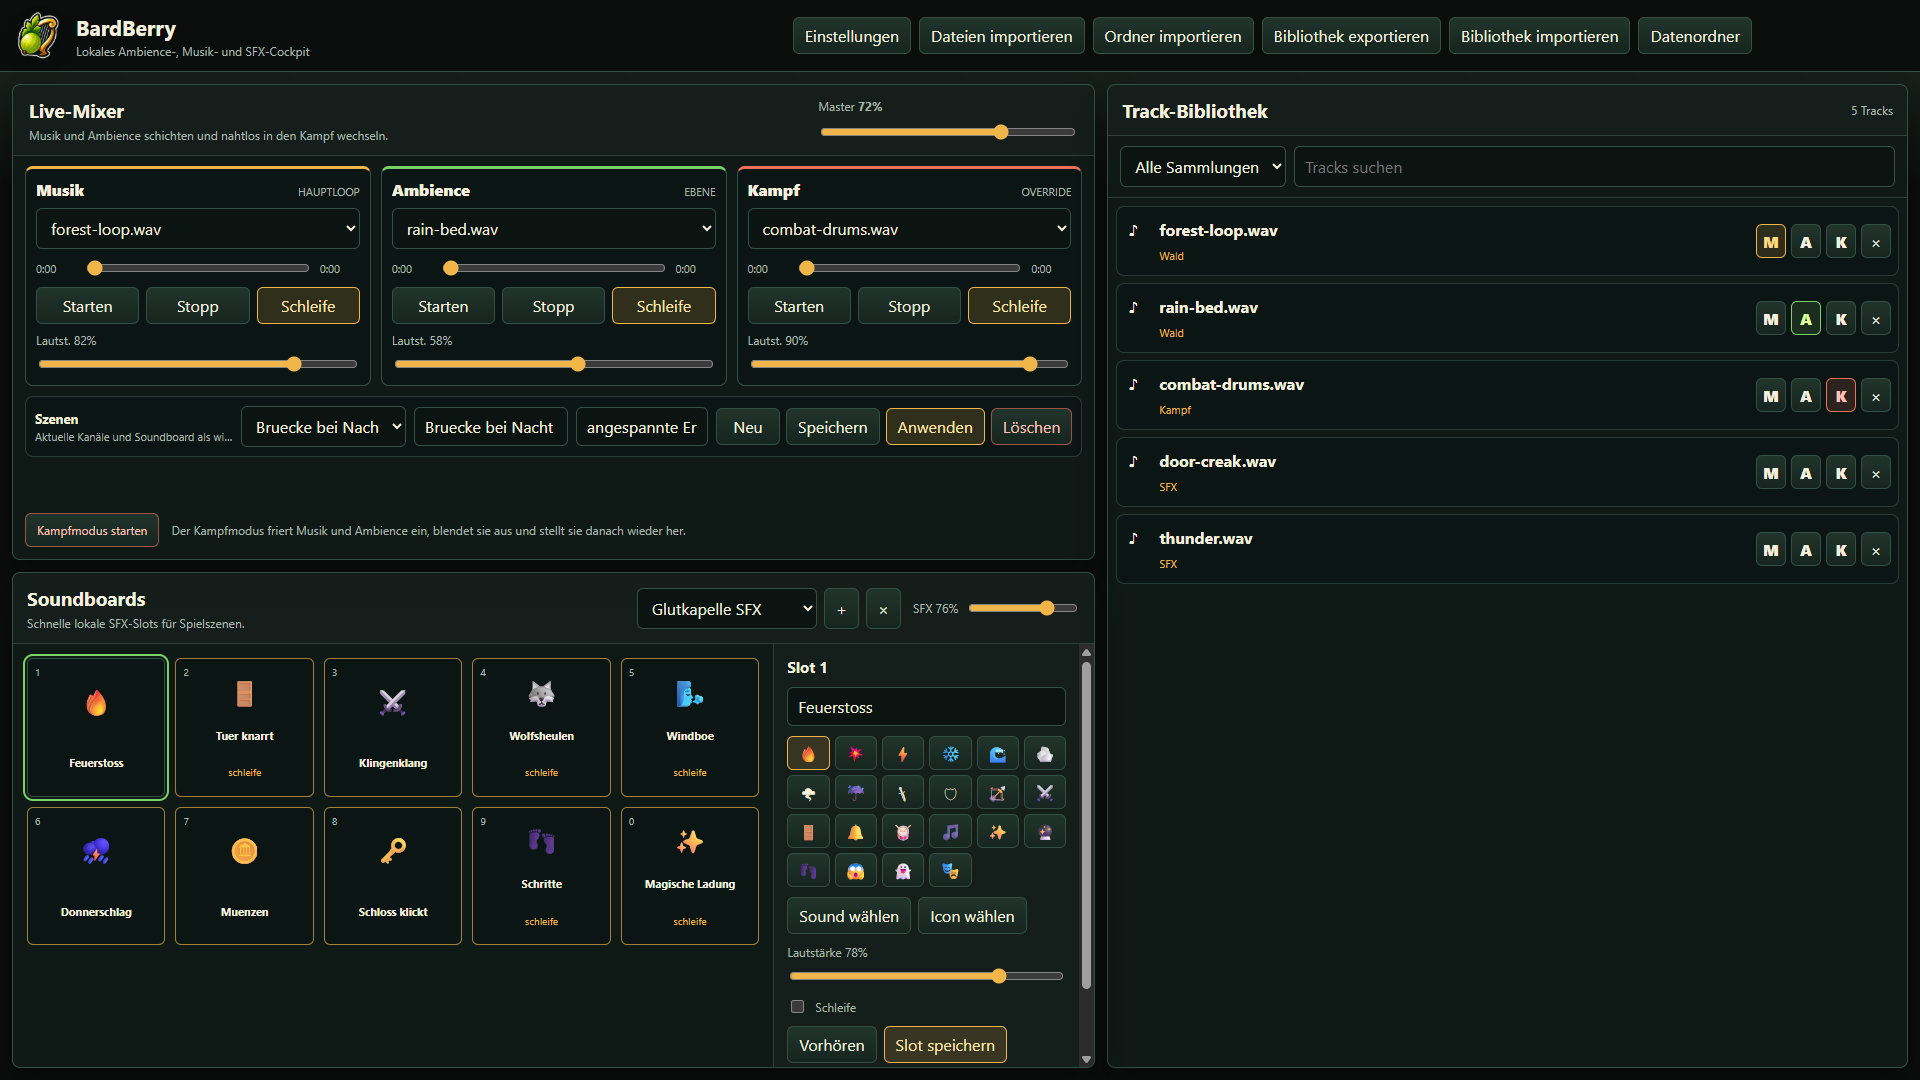Choose the ghost icon in icon grid
This screenshot has width=1920, height=1080.
point(902,871)
